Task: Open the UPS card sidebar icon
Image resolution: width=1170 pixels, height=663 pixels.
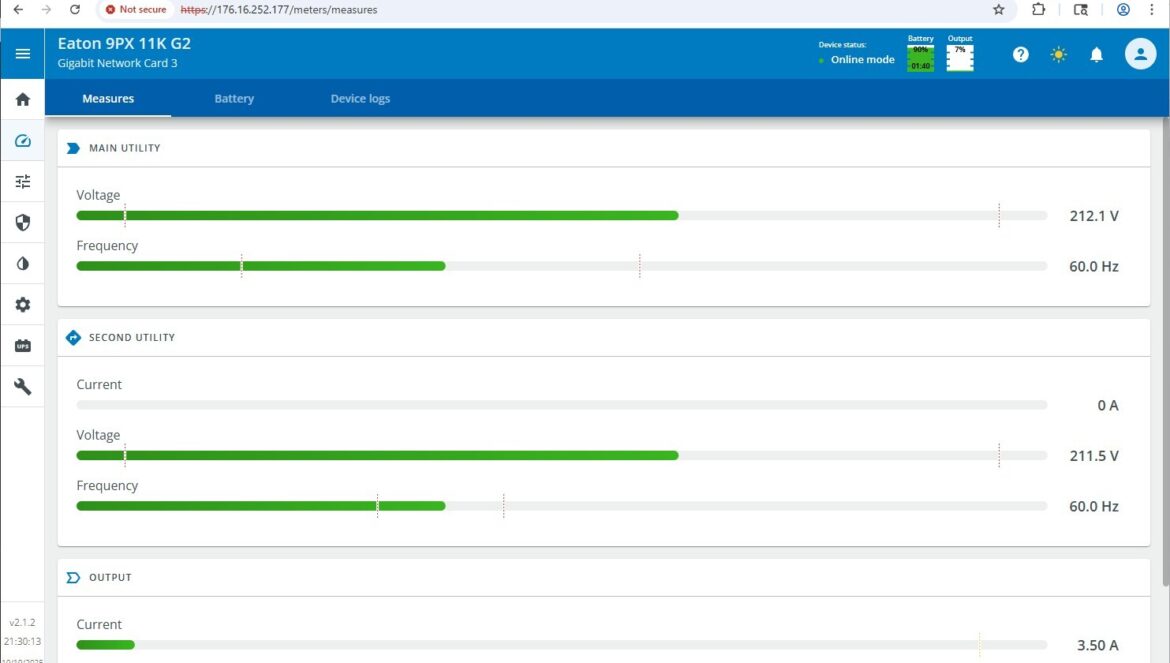Action: point(22,346)
